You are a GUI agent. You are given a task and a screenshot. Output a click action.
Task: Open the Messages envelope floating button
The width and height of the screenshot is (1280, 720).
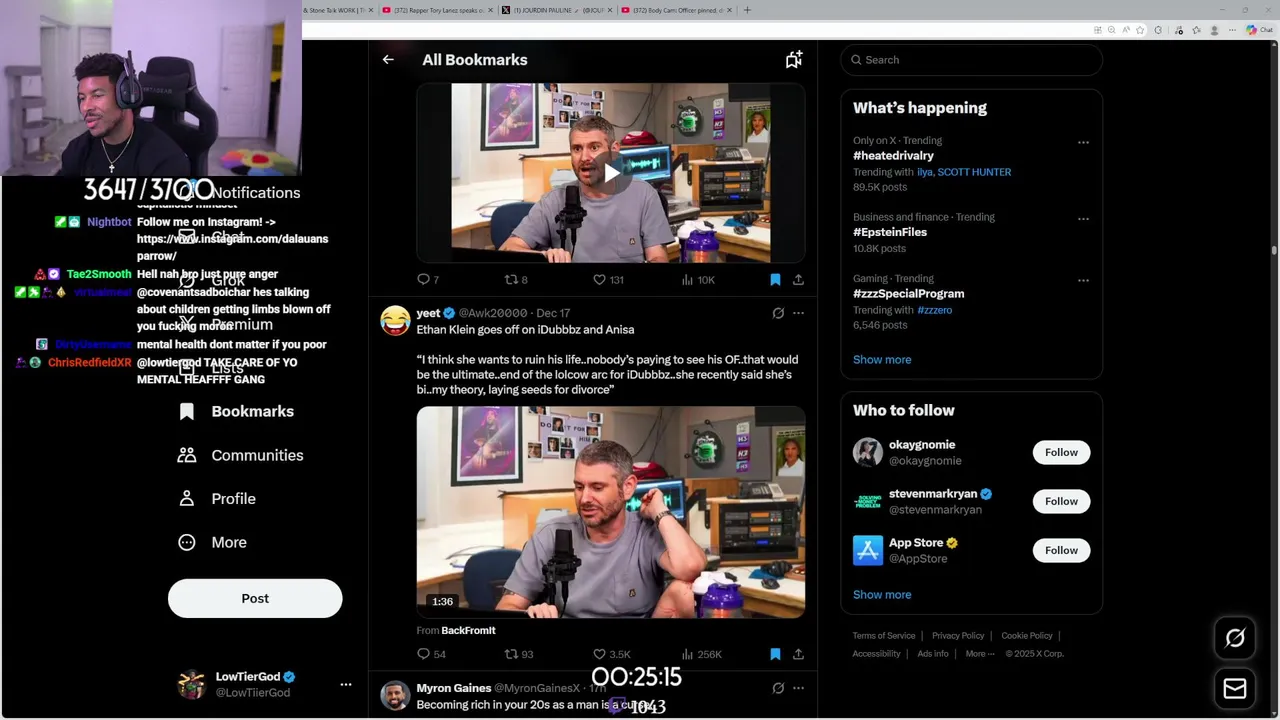point(1235,688)
